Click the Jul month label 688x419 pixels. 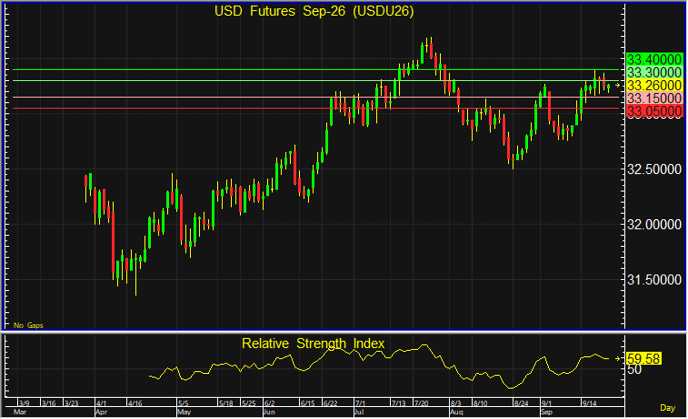(x=359, y=412)
